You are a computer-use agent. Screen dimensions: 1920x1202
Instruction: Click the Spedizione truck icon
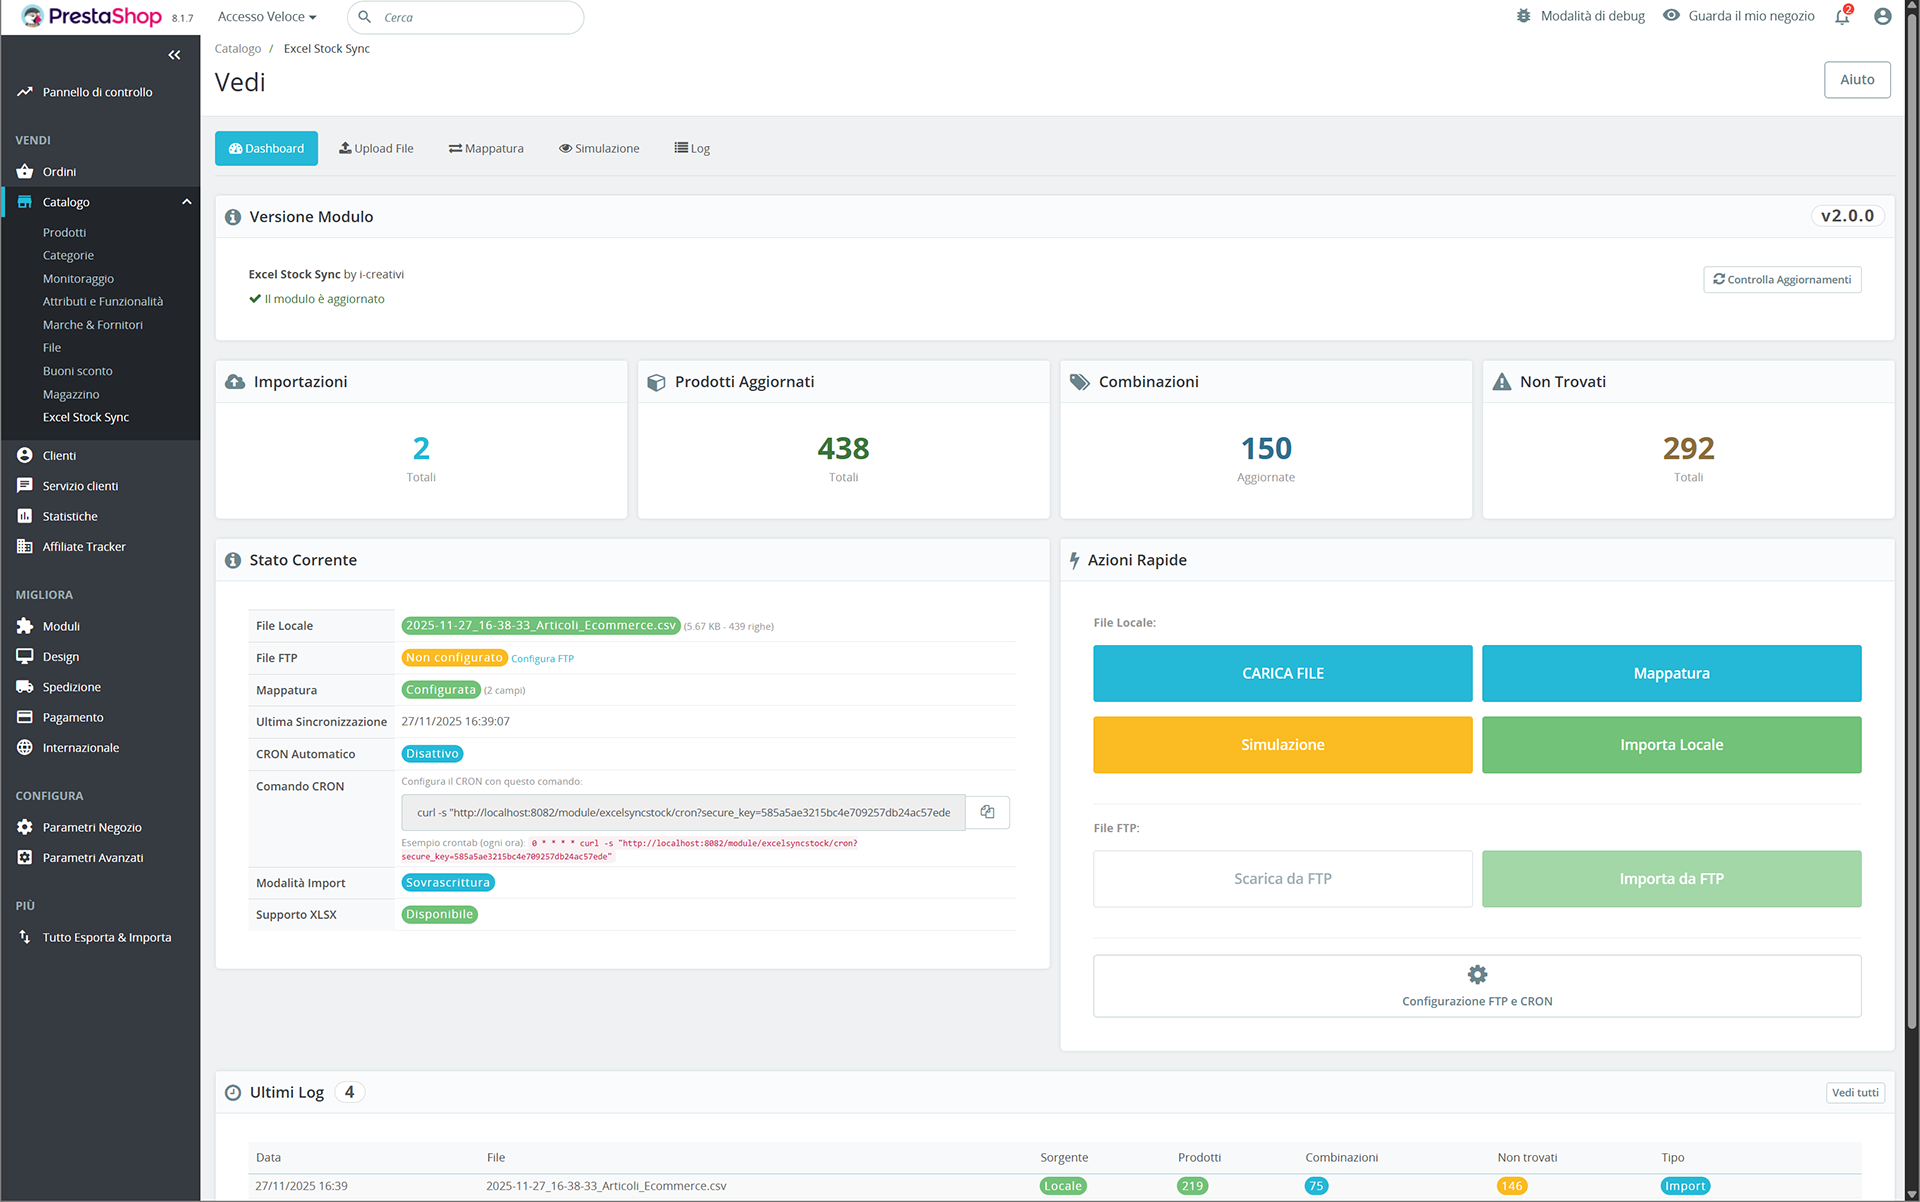pyautogui.click(x=25, y=687)
